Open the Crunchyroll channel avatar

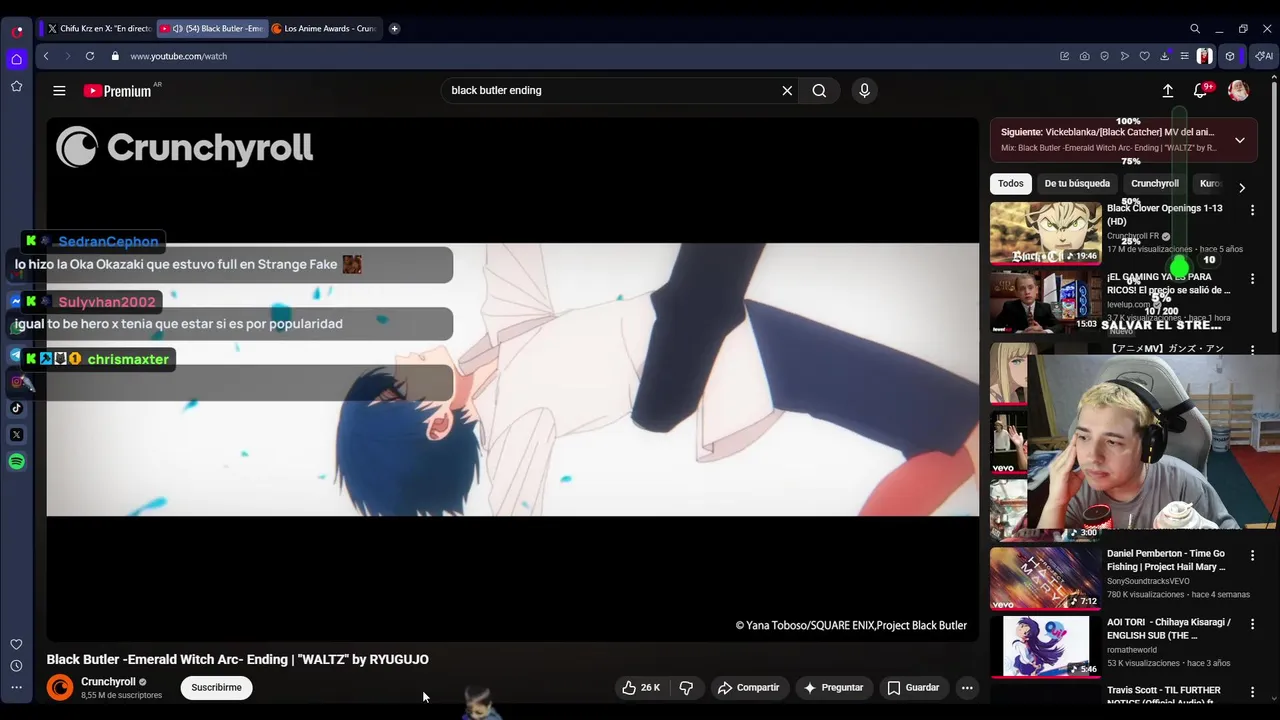60,688
